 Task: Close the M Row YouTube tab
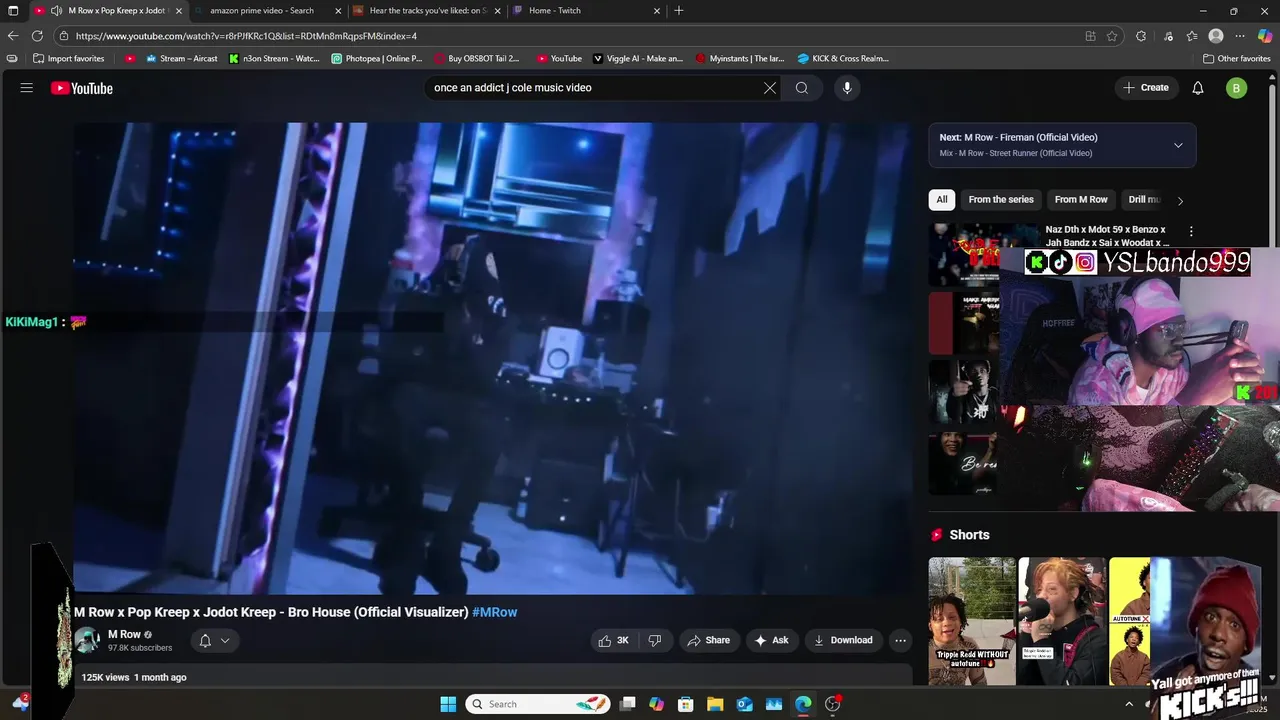pos(179,10)
